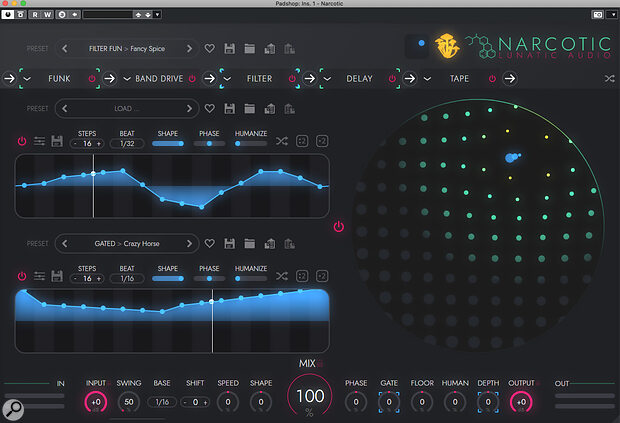Favorite the Fancy Spice global preset
This screenshot has width=620, height=423.
[210, 49]
